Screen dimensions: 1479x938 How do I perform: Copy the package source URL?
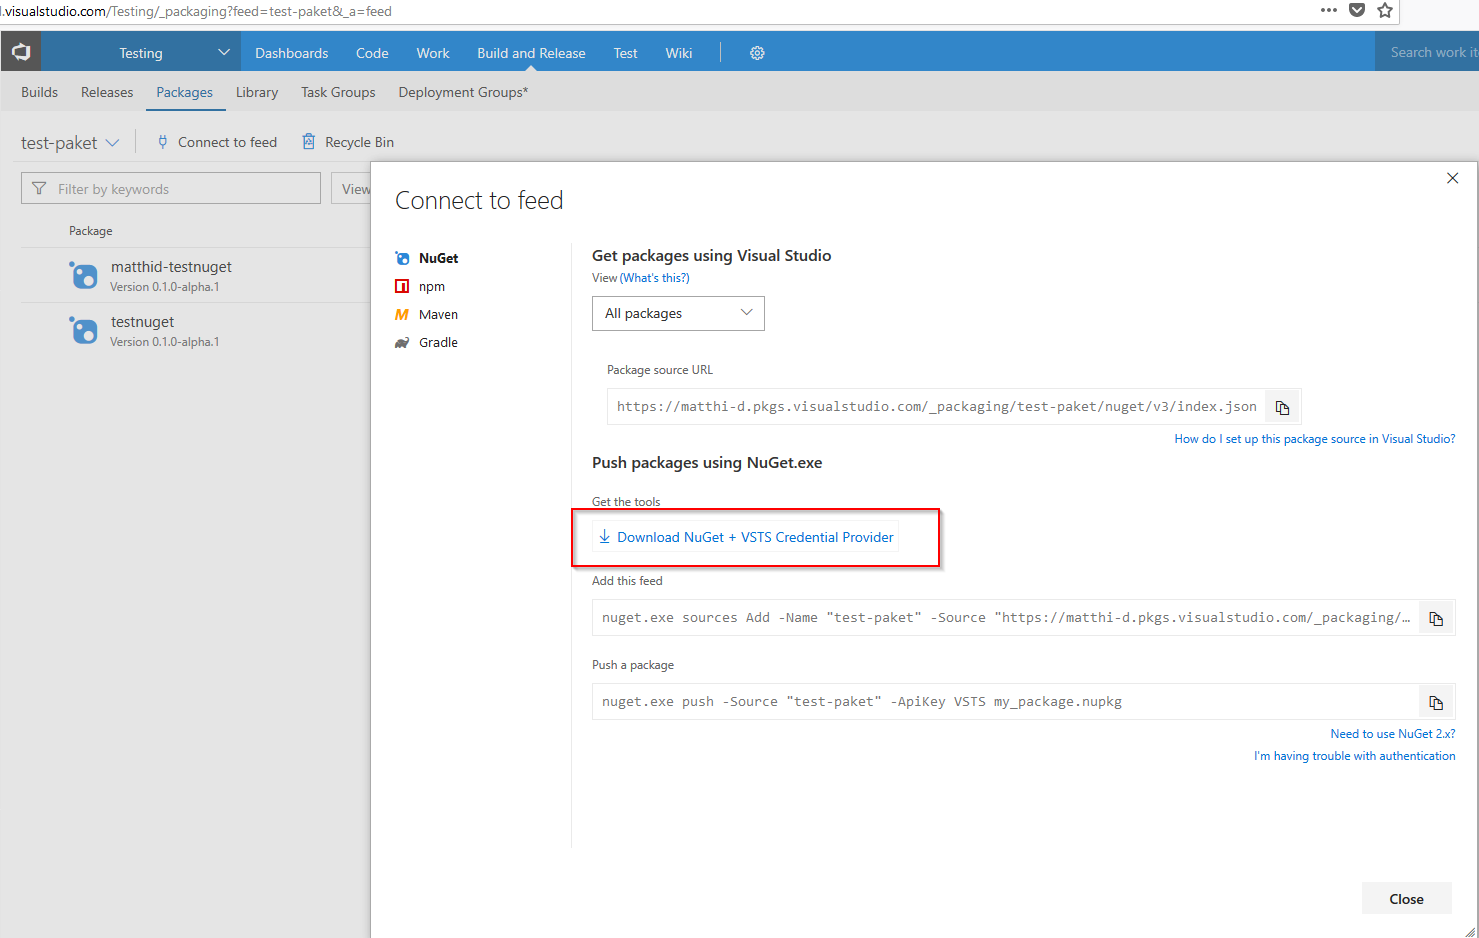point(1282,407)
